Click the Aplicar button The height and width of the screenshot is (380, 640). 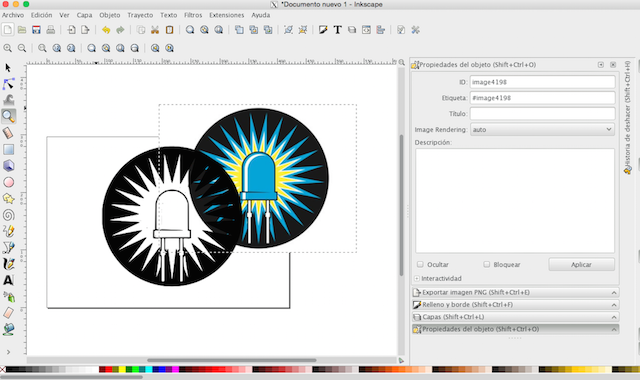581,264
